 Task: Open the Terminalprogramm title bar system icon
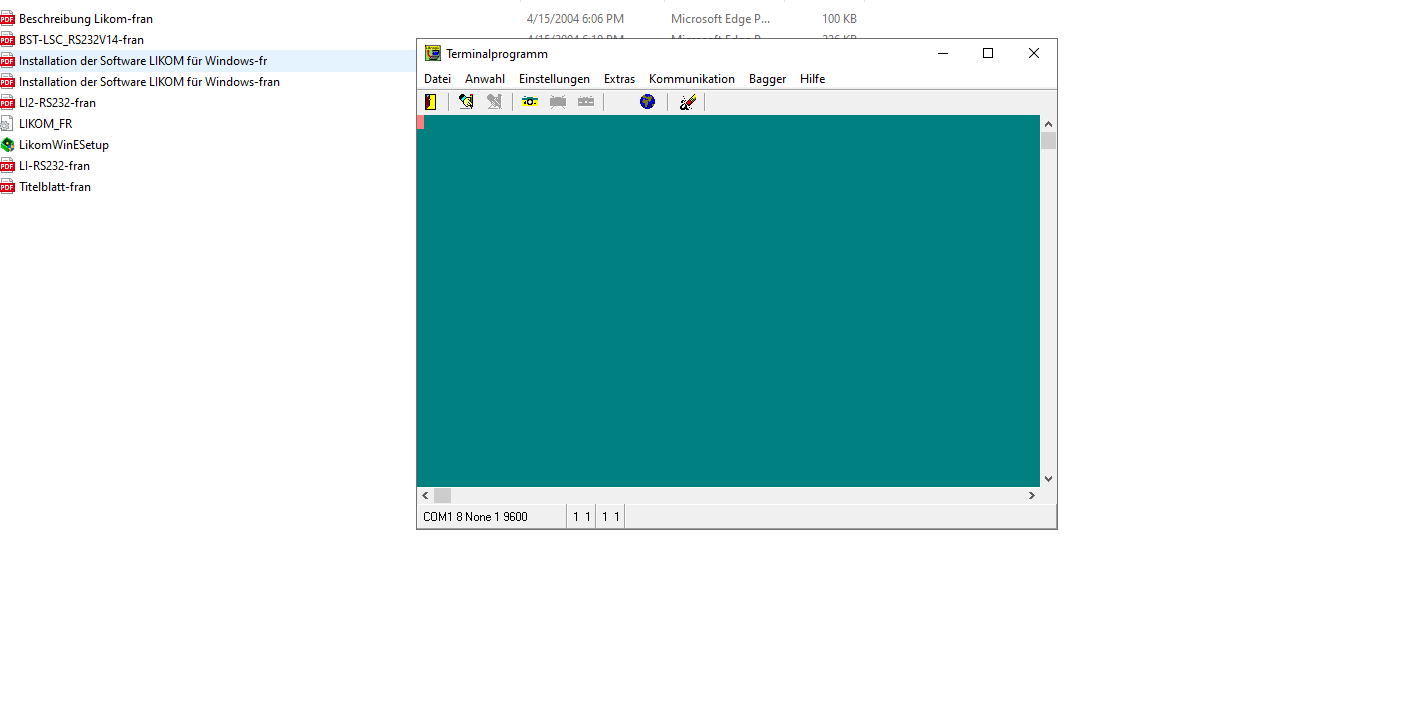[x=433, y=54]
